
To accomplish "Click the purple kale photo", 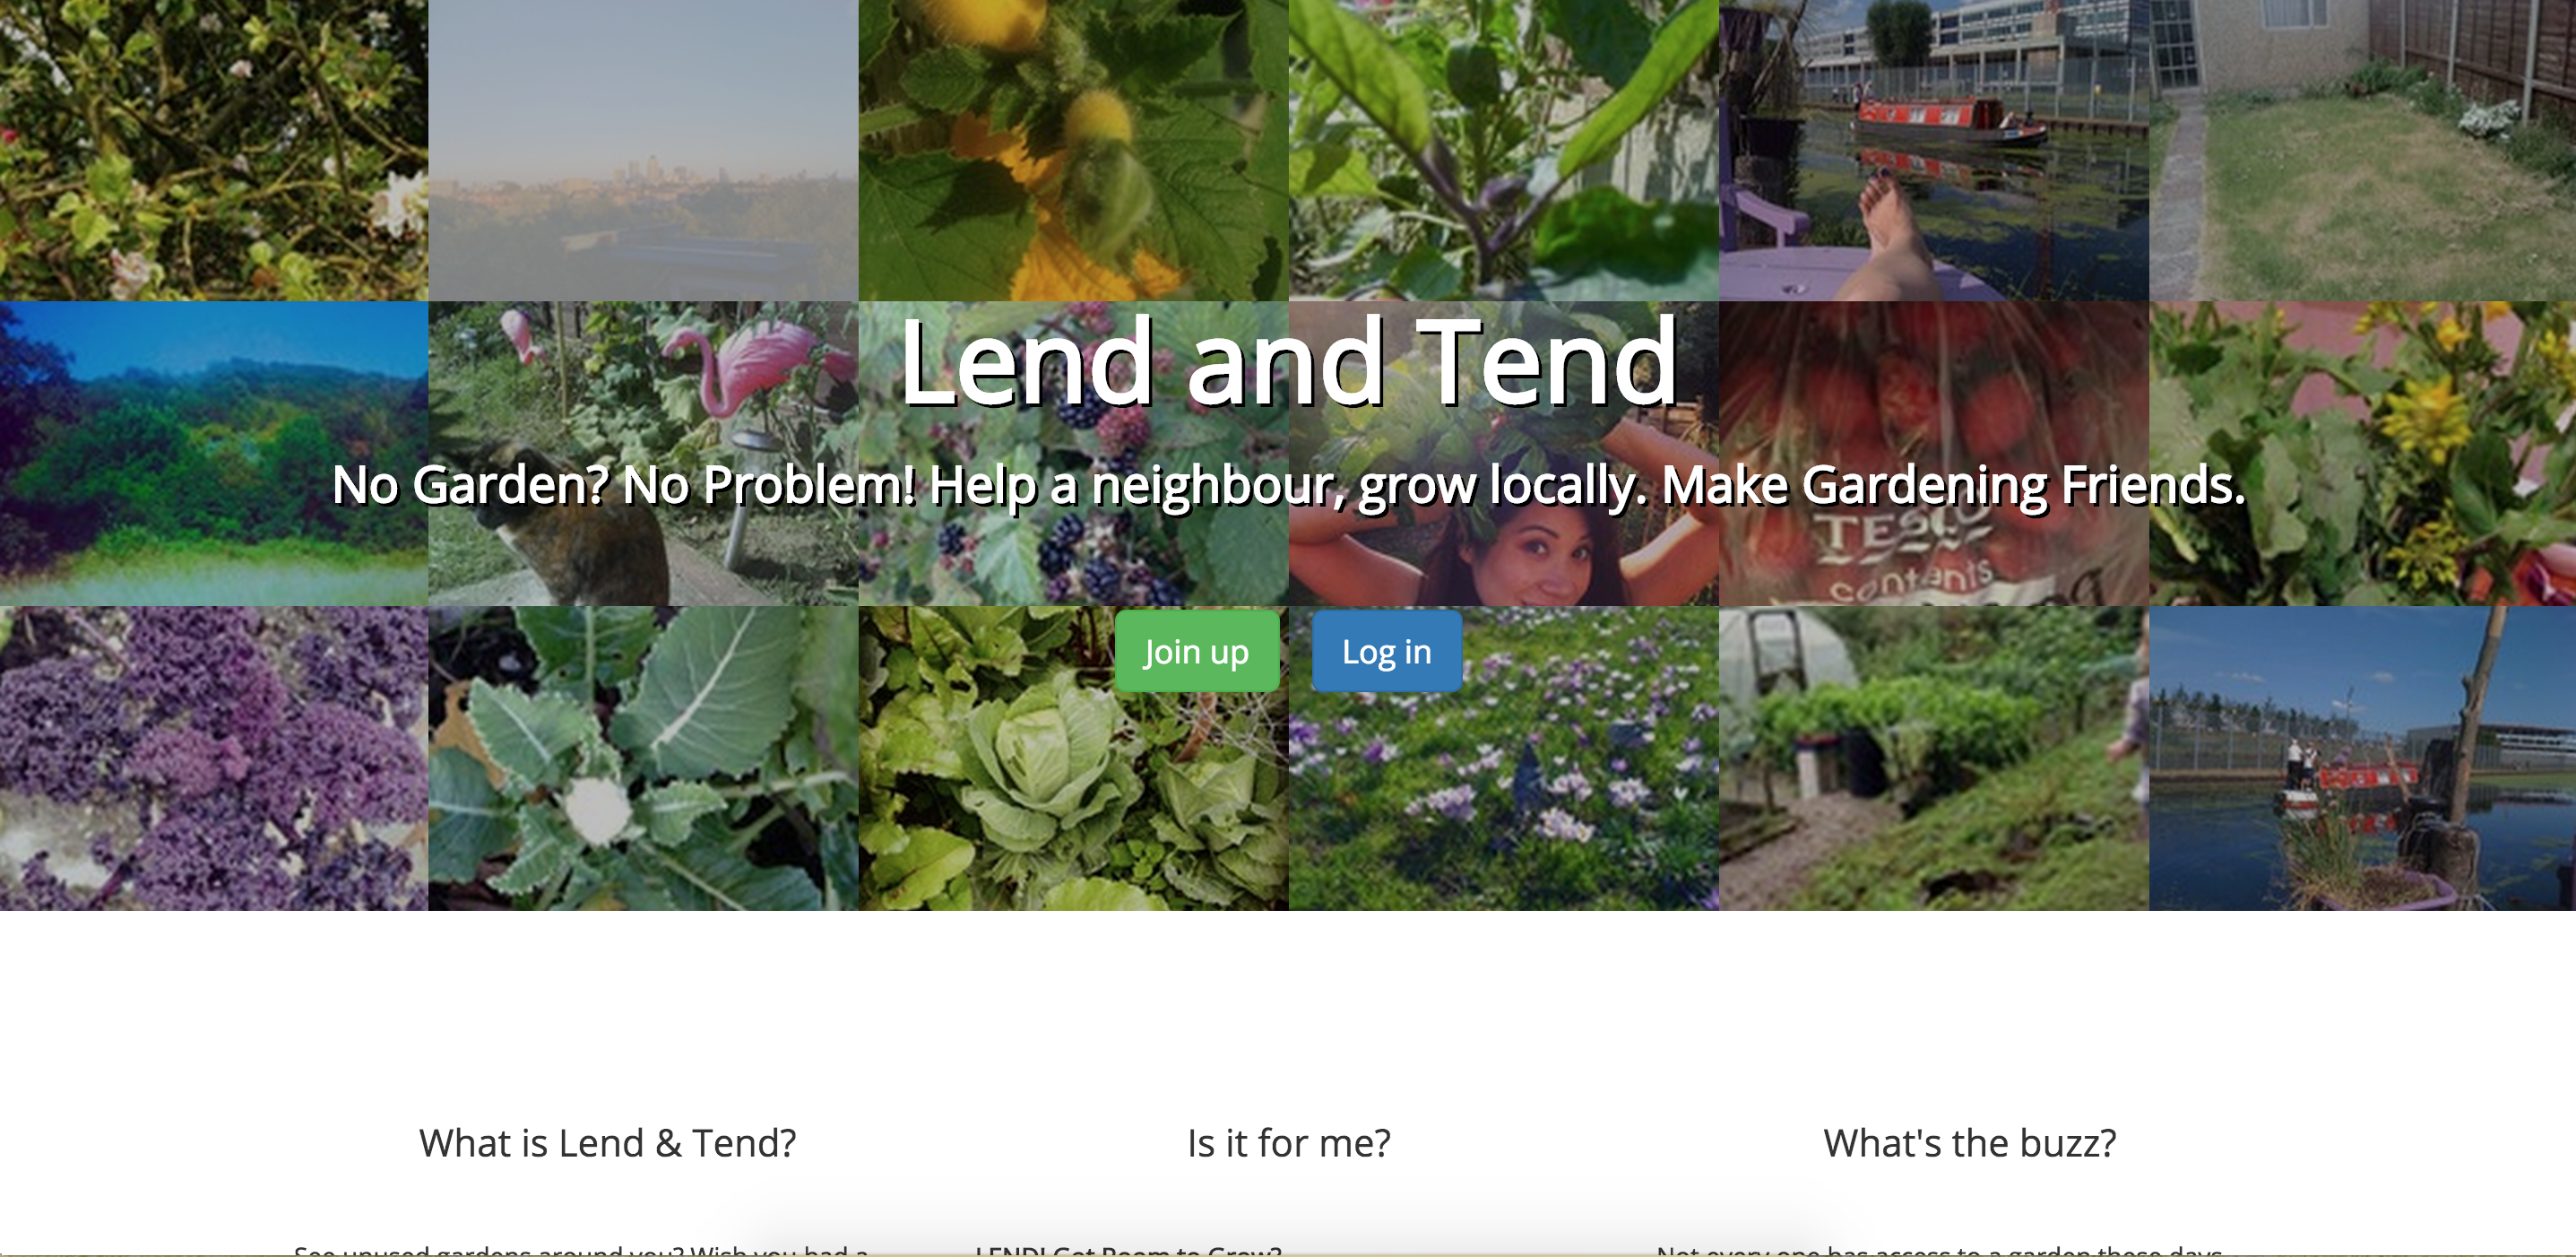I will coord(214,758).
